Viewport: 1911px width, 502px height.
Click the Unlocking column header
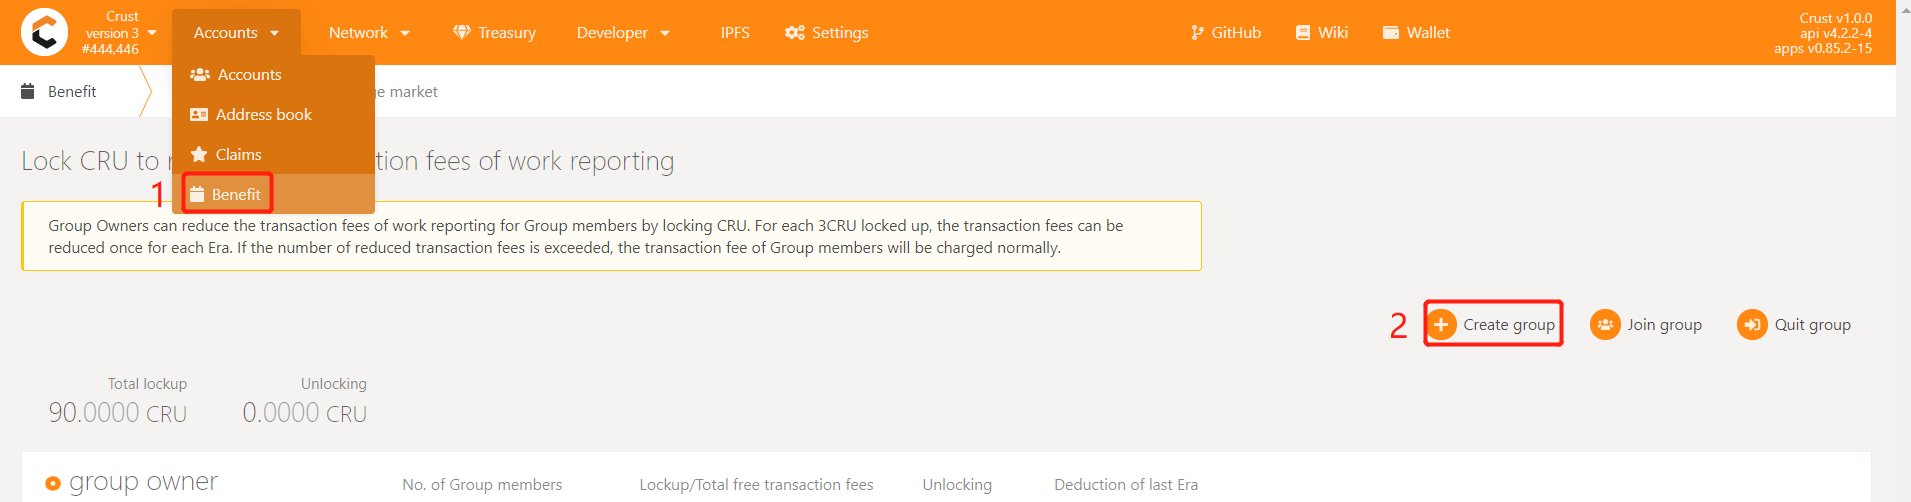click(x=957, y=485)
